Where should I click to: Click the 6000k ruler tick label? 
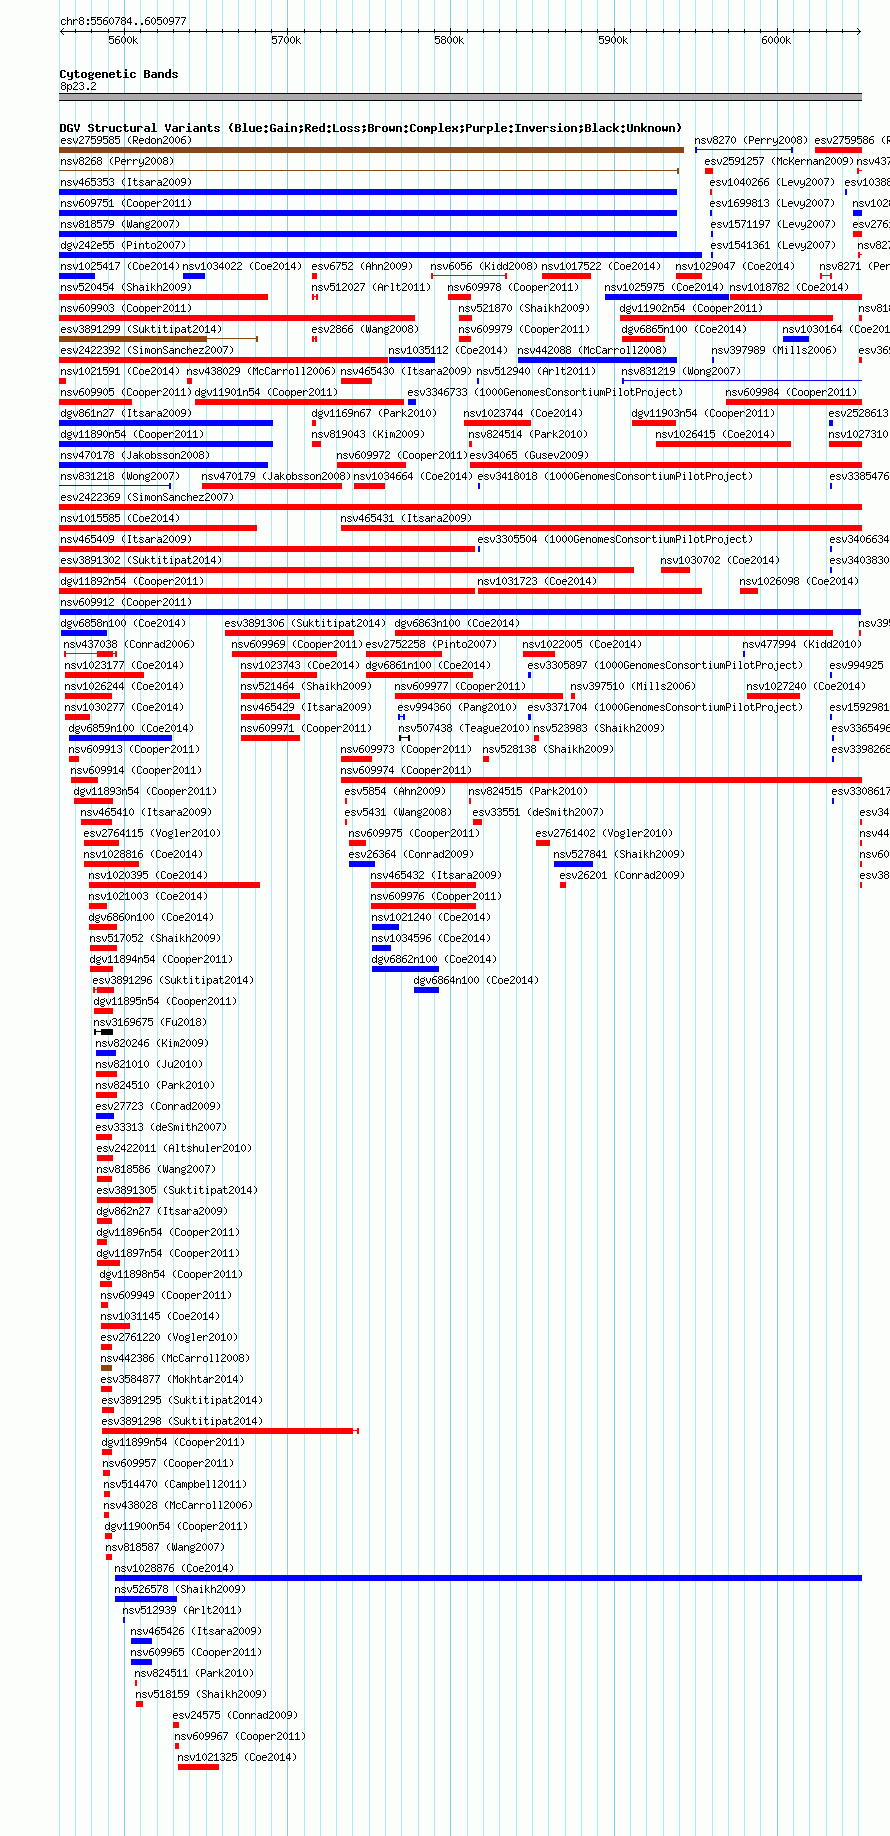click(x=776, y=41)
